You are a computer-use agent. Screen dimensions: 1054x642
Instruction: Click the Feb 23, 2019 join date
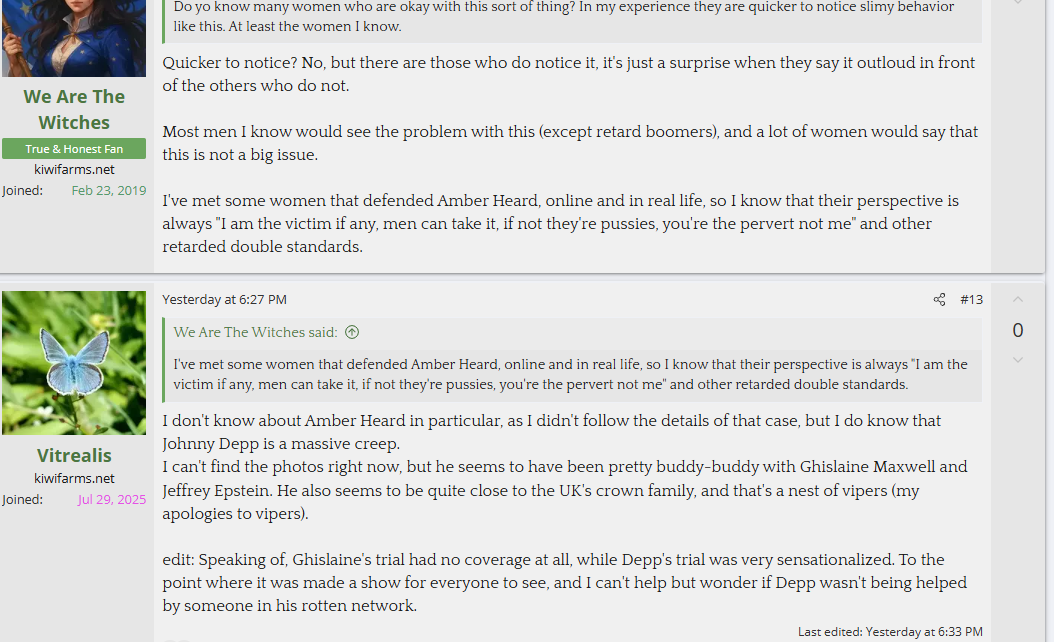(x=109, y=190)
